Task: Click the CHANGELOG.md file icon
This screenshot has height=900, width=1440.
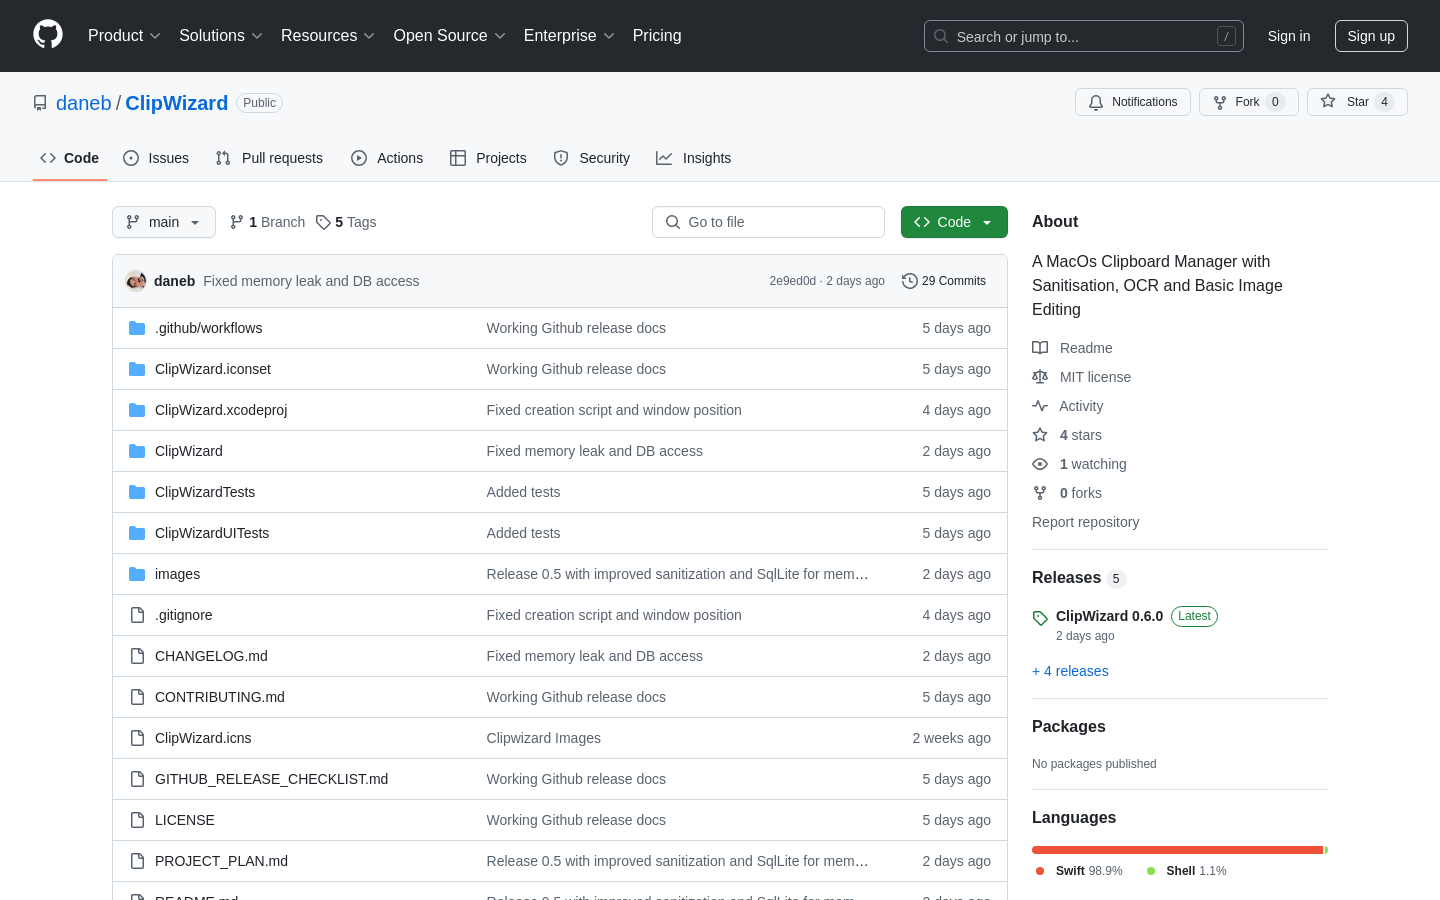Action: 137,656
